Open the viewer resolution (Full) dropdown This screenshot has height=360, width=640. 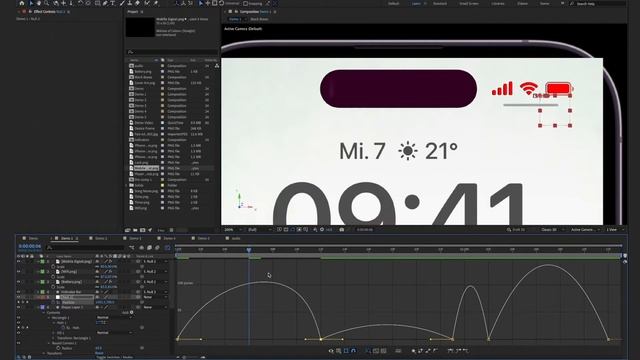pyautogui.click(x=260, y=230)
